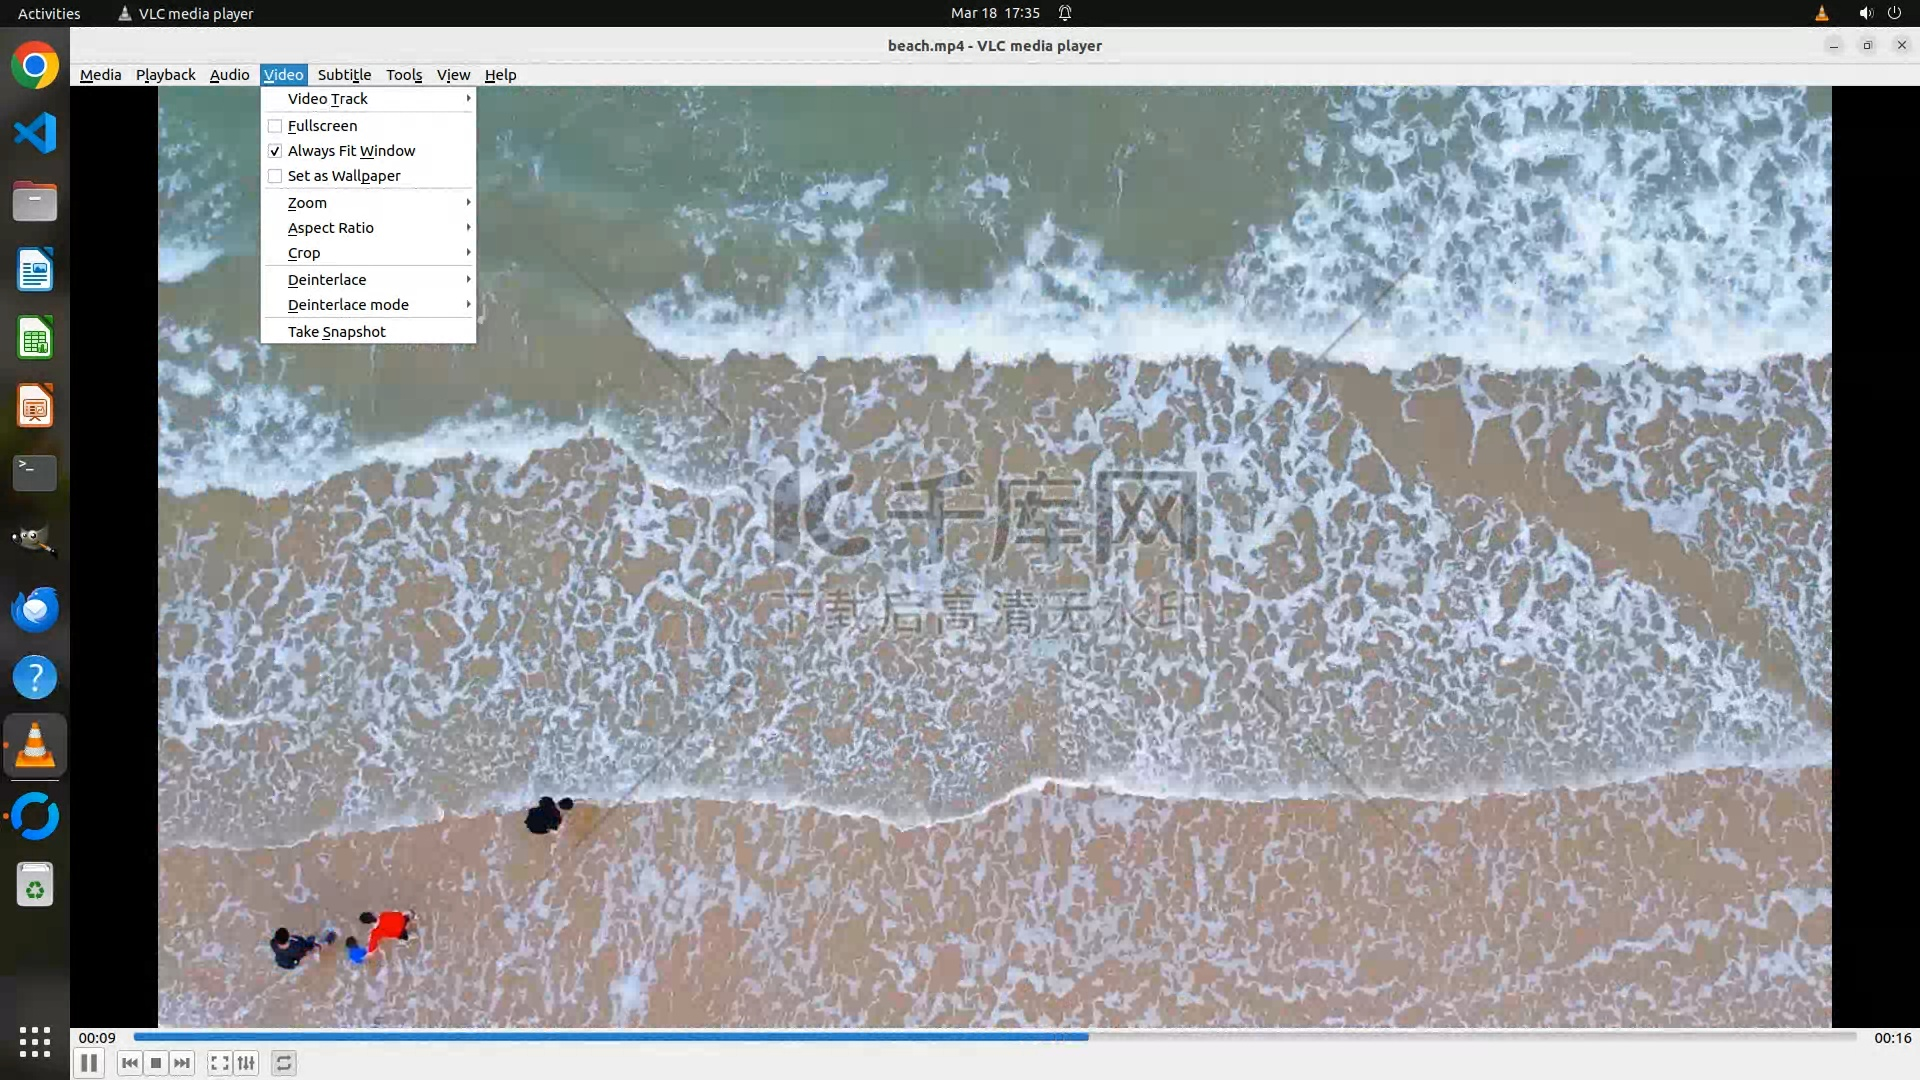The width and height of the screenshot is (1920, 1080).
Task: Uncheck Always Fit Window option
Action: point(350,151)
